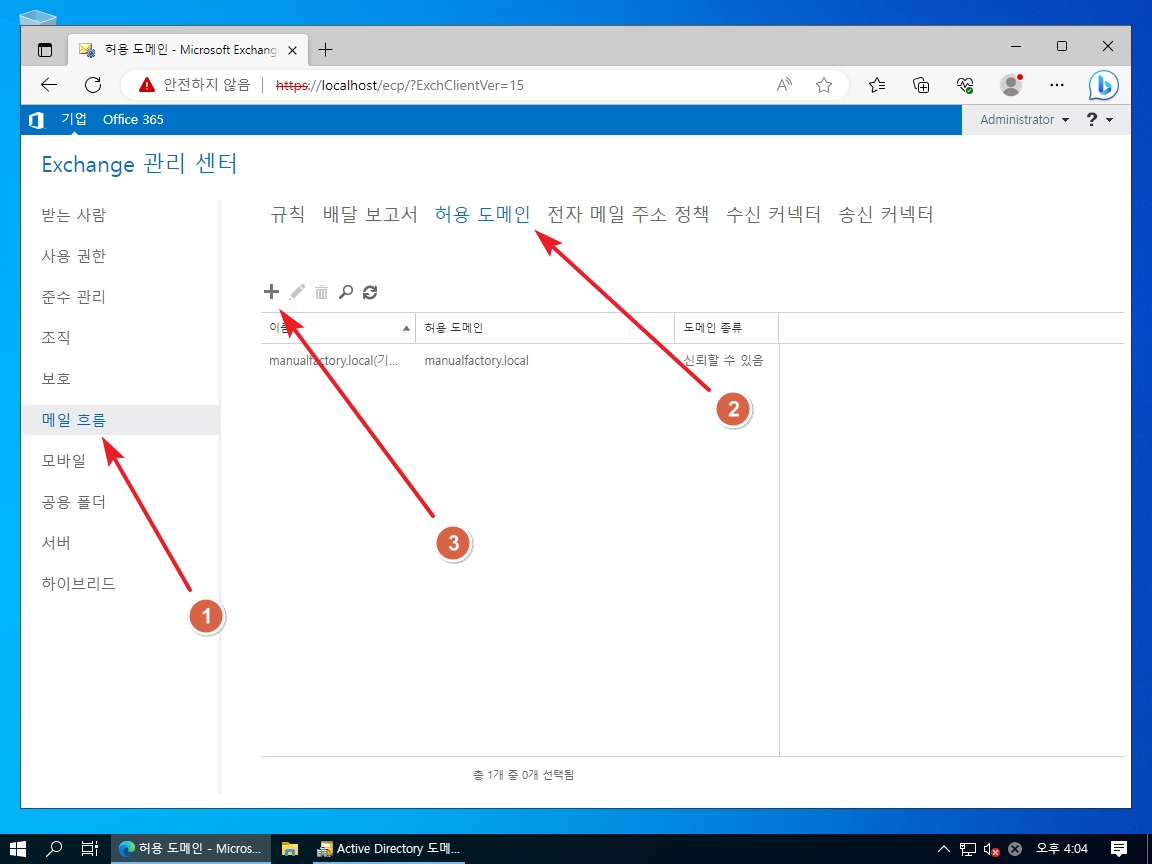Select 하이브리드 in left navigation

79,583
